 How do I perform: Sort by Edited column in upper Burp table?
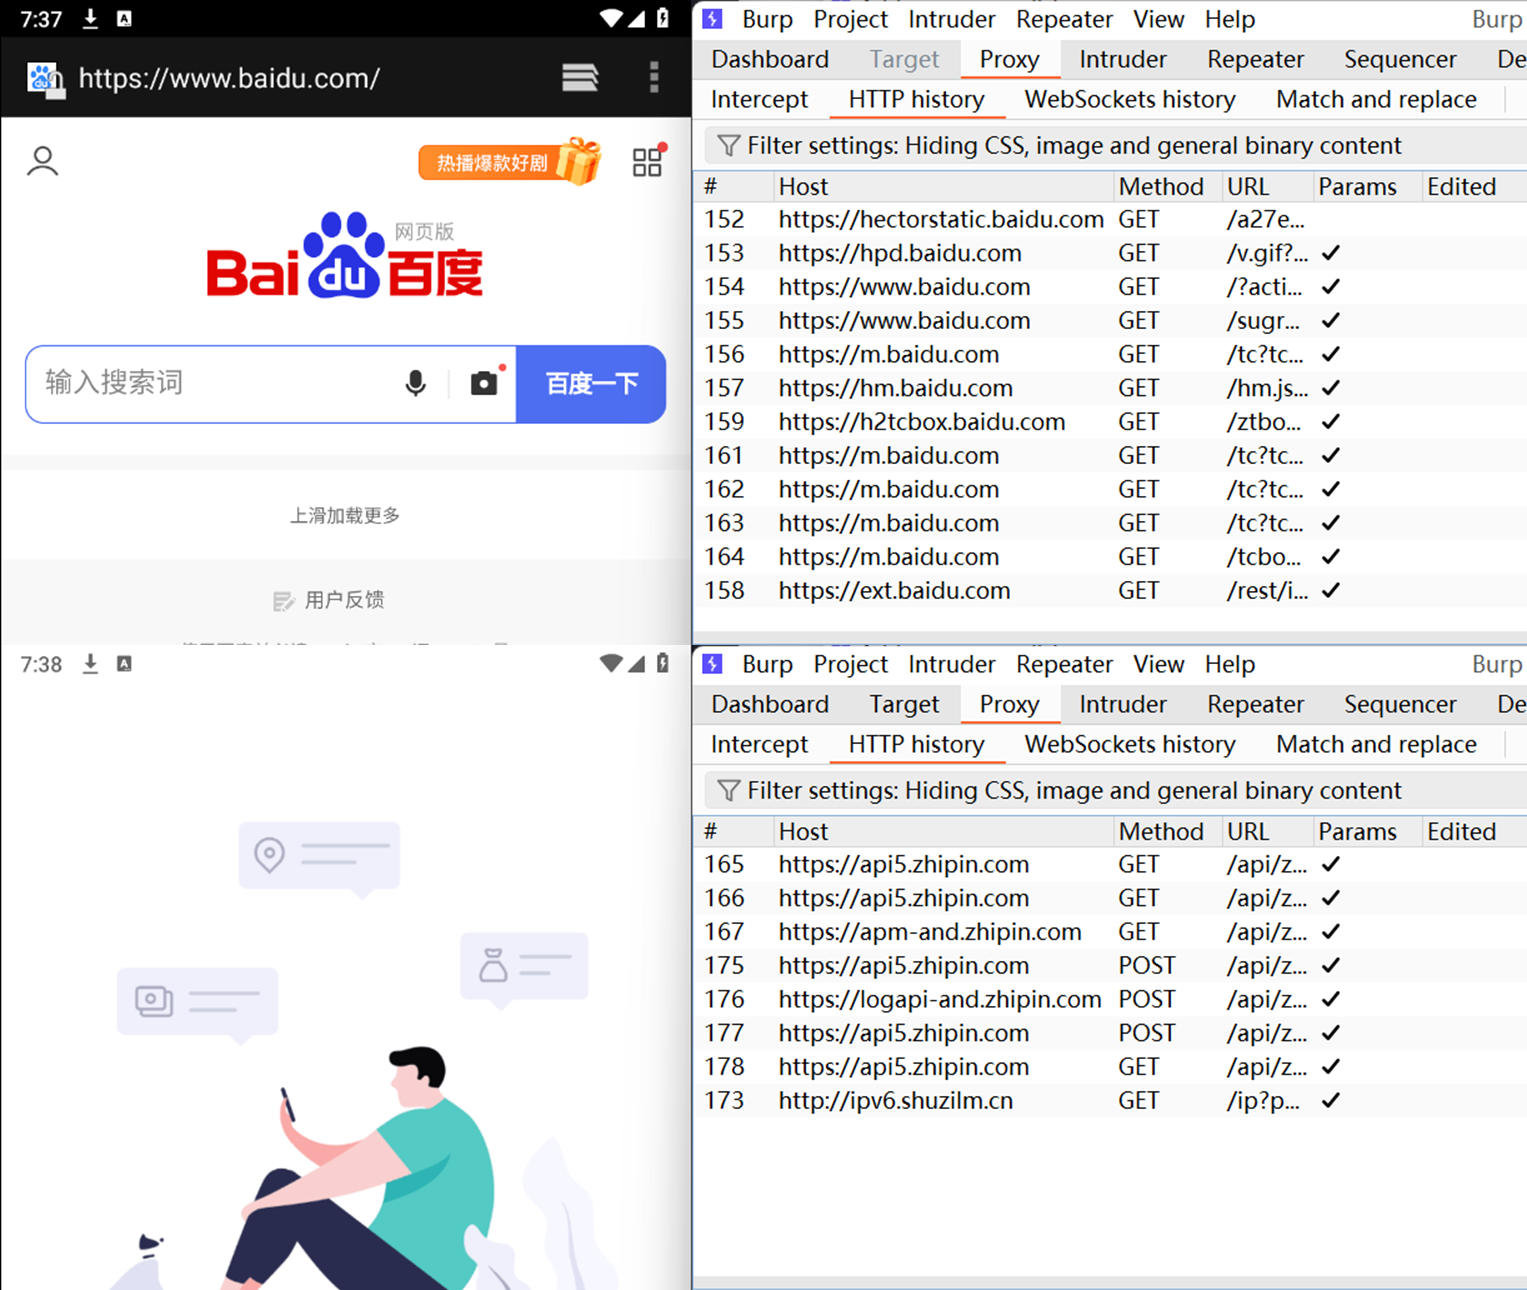click(1474, 187)
